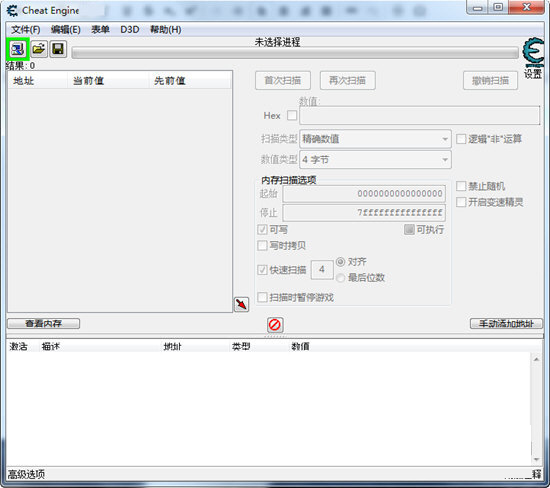Enable the 开启变速精灵 checkbox
This screenshot has width=550, height=488.
click(x=461, y=202)
